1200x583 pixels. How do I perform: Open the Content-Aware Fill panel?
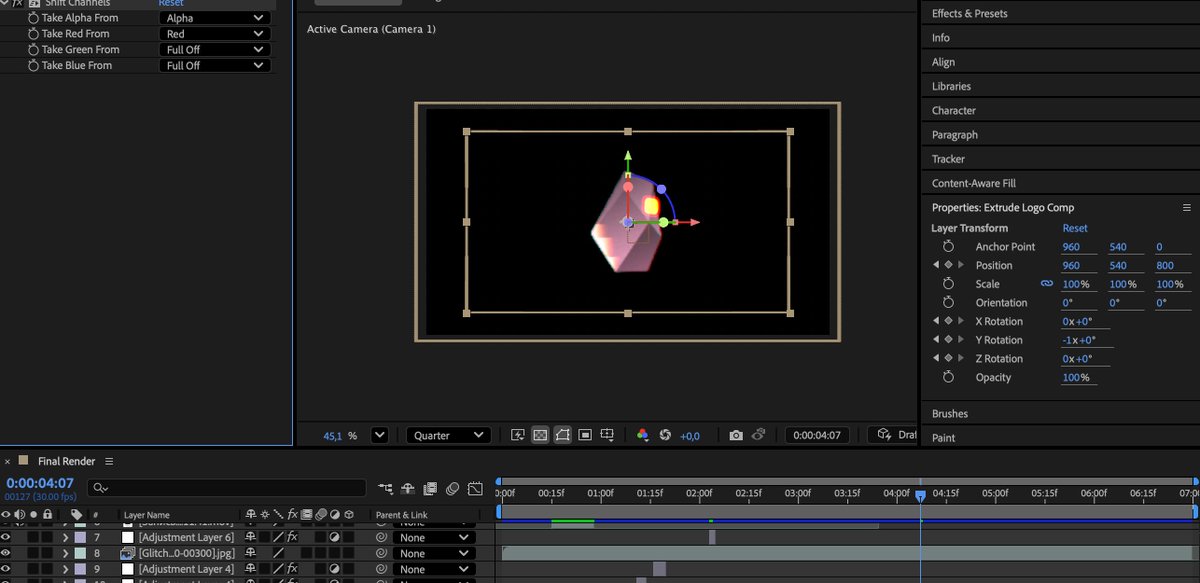click(x=973, y=183)
